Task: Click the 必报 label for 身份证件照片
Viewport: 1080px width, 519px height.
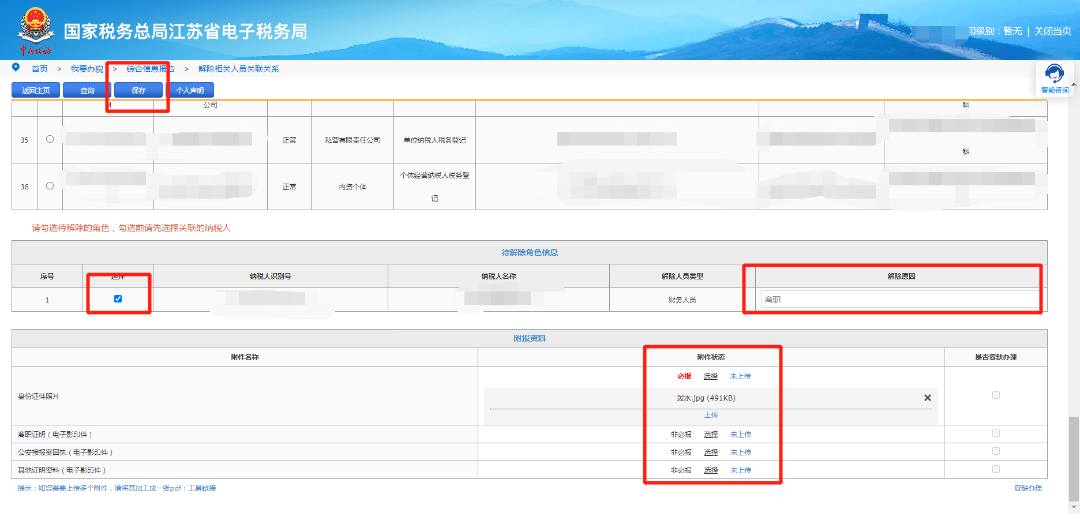Action: point(683,377)
